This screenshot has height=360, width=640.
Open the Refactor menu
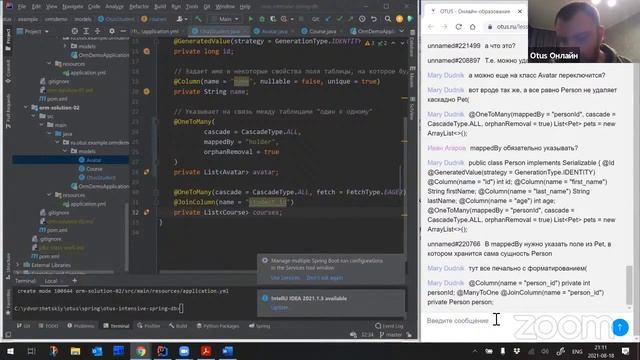click(139, 7)
